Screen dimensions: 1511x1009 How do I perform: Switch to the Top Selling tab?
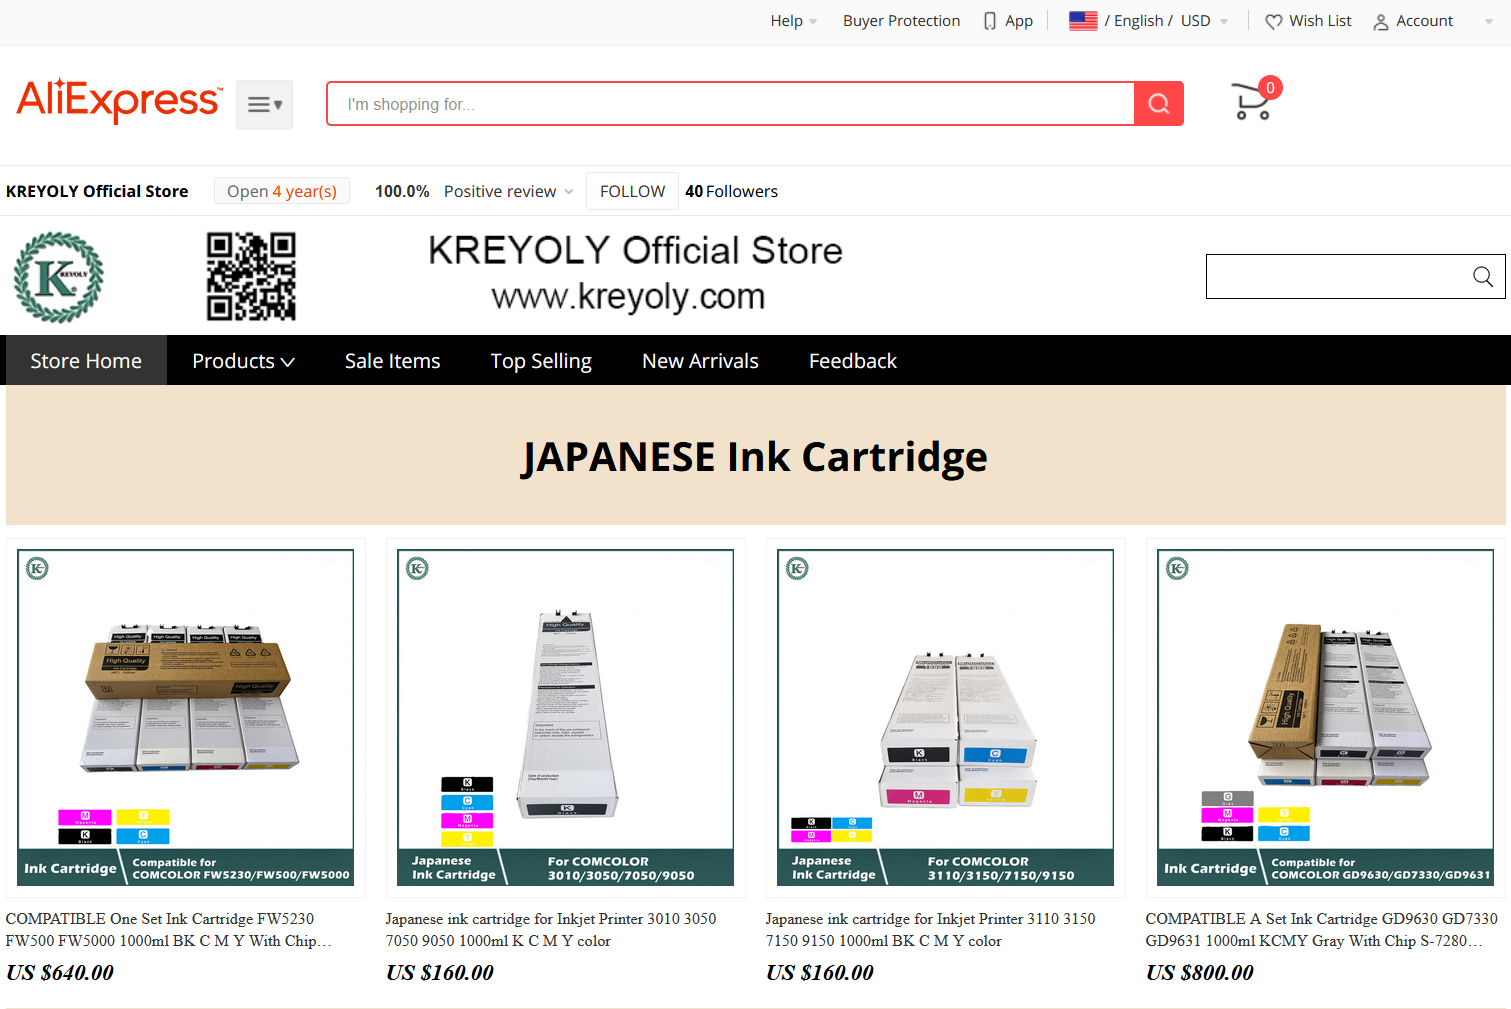[x=541, y=361]
